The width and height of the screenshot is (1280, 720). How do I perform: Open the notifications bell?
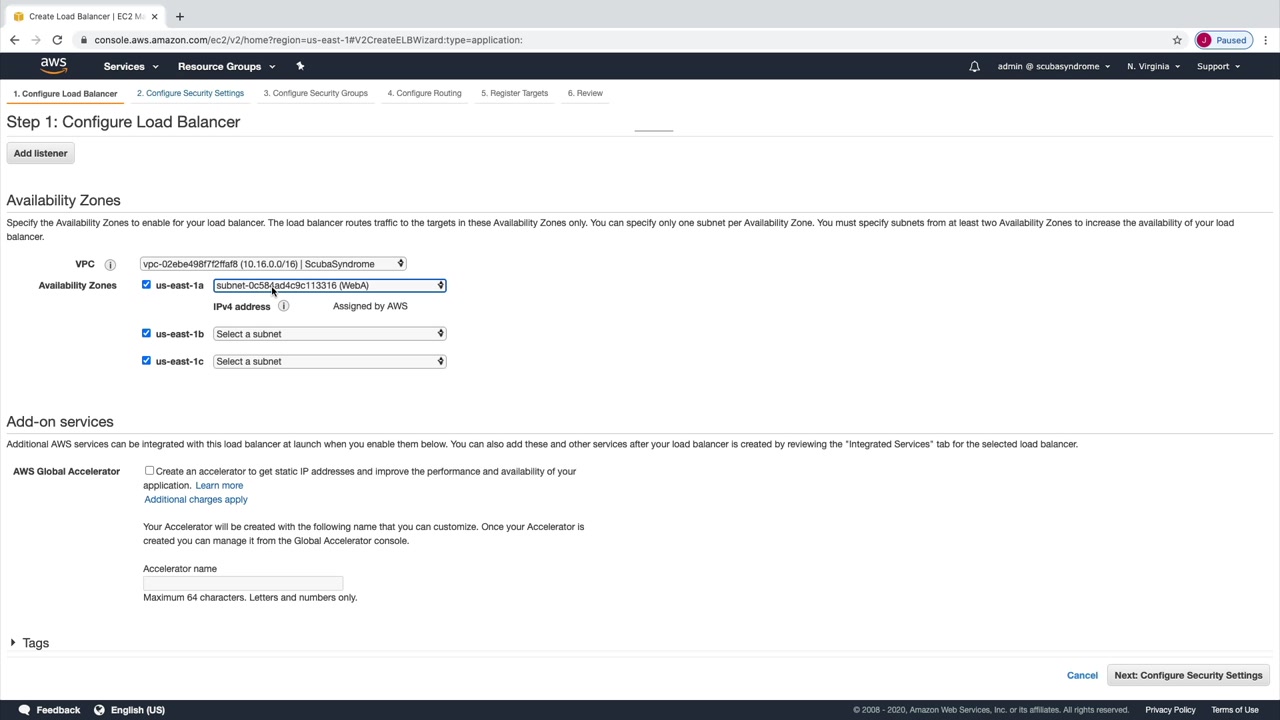pos(974,66)
